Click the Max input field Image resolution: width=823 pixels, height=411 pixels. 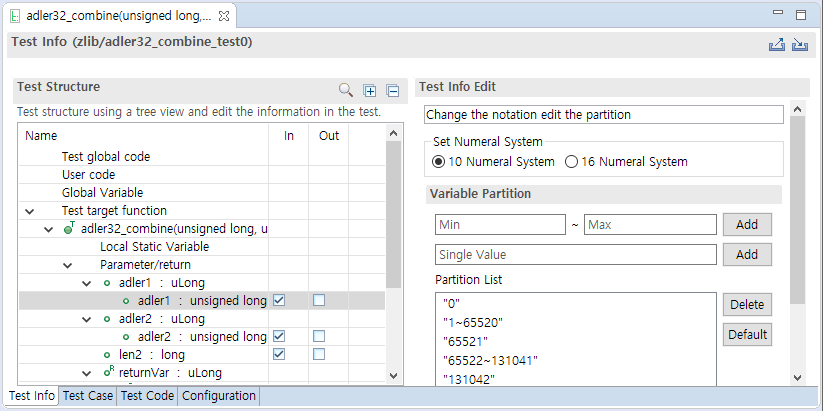(x=650, y=225)
